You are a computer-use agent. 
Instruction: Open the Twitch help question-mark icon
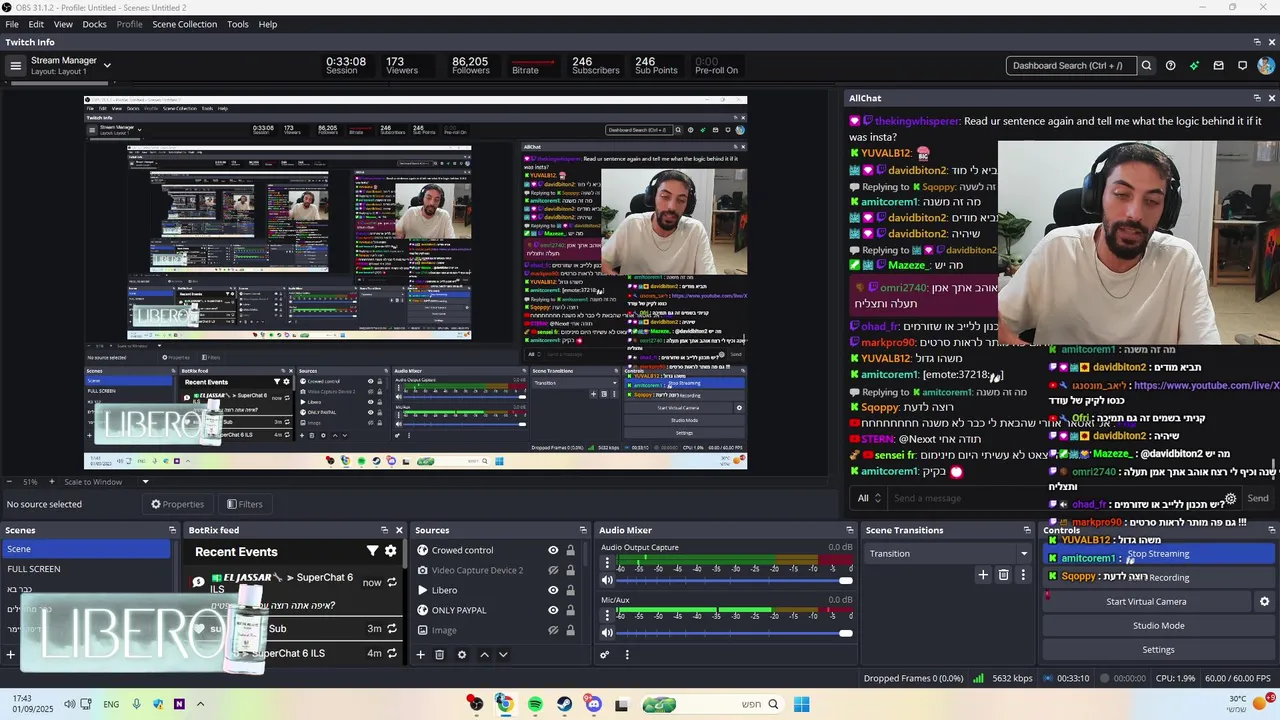(1171, 66)
